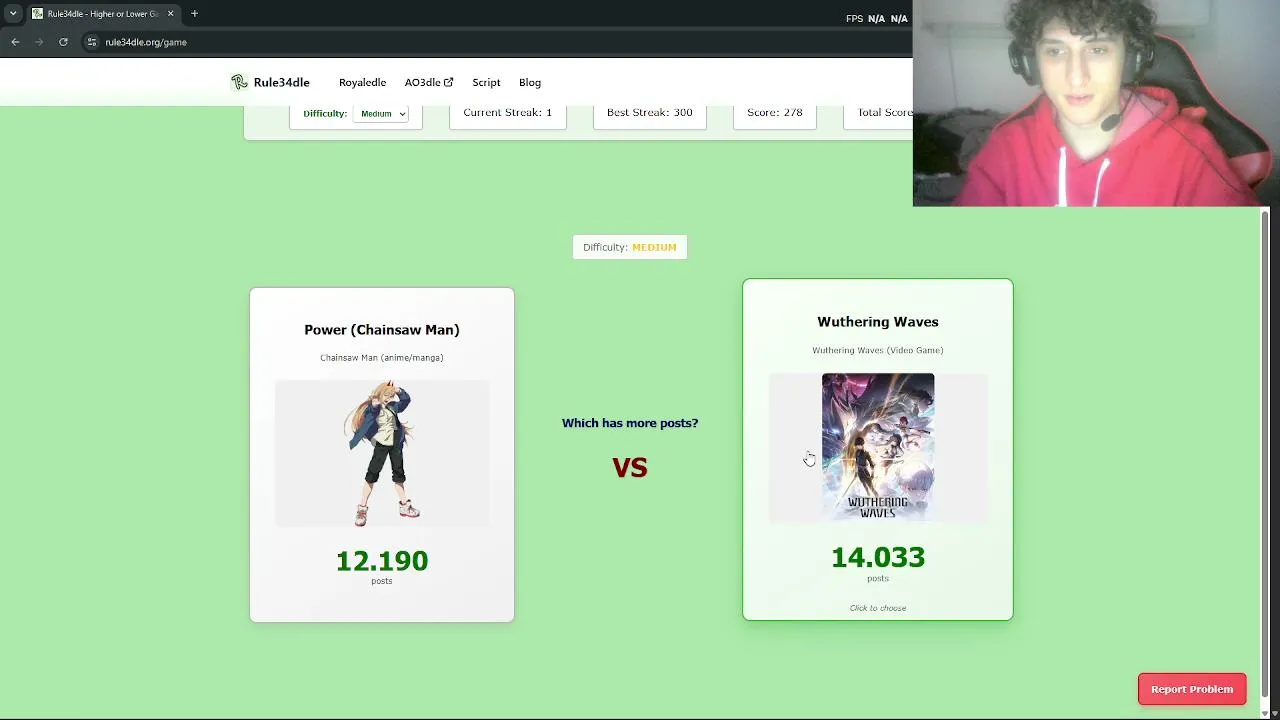This screenshot has width=1280, height=720.
Task: Click the Rule34dle site name
Action: click(x=282, y=82)
